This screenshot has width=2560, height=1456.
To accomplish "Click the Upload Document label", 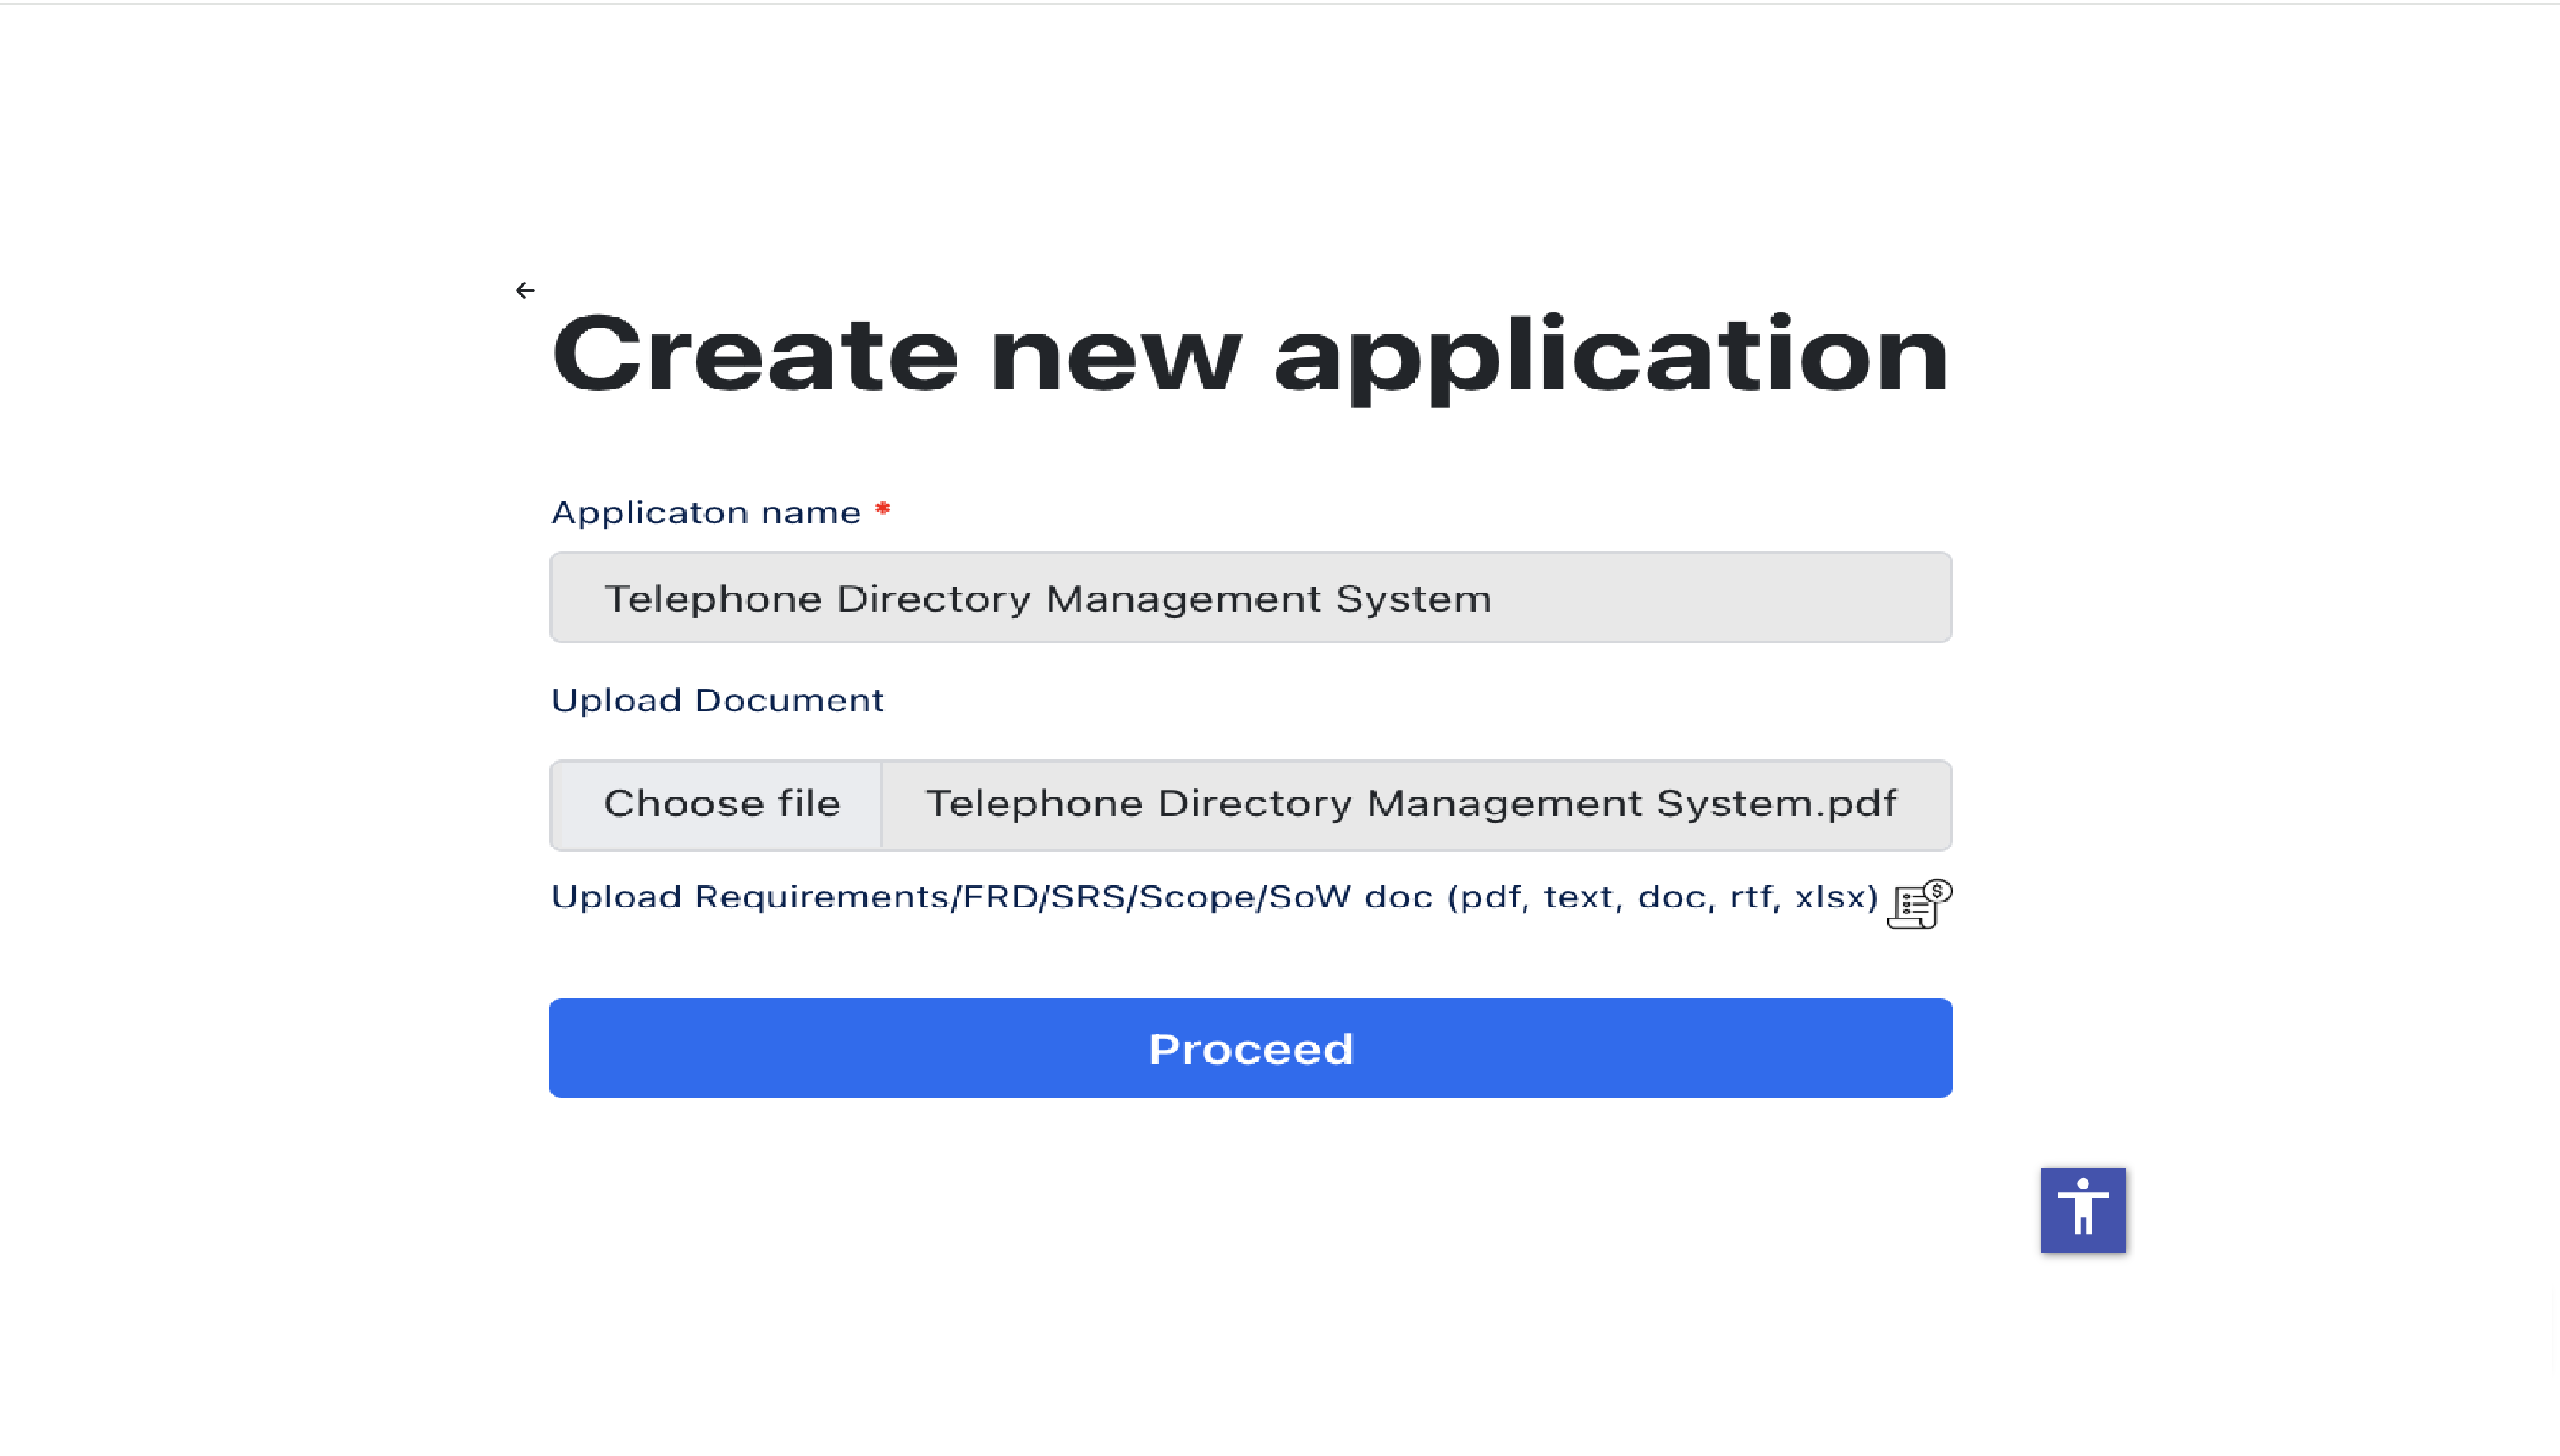I will tap(717, 700).
